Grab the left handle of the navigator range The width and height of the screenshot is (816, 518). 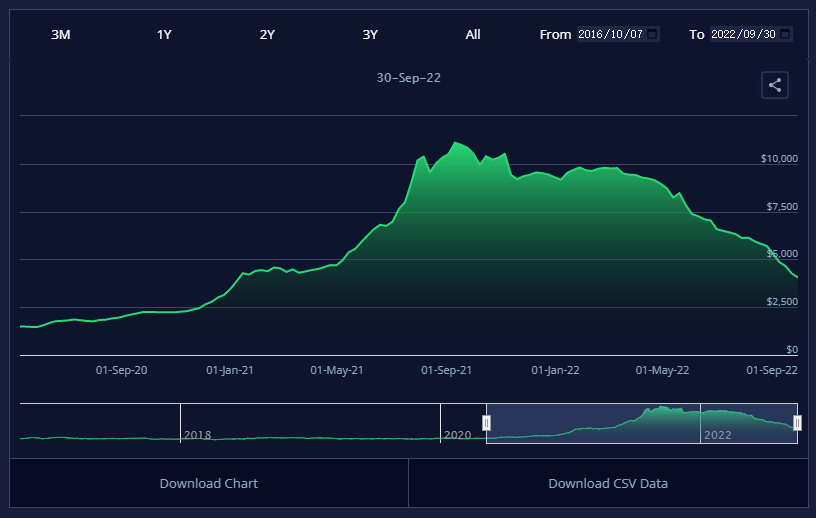(487, 423)
